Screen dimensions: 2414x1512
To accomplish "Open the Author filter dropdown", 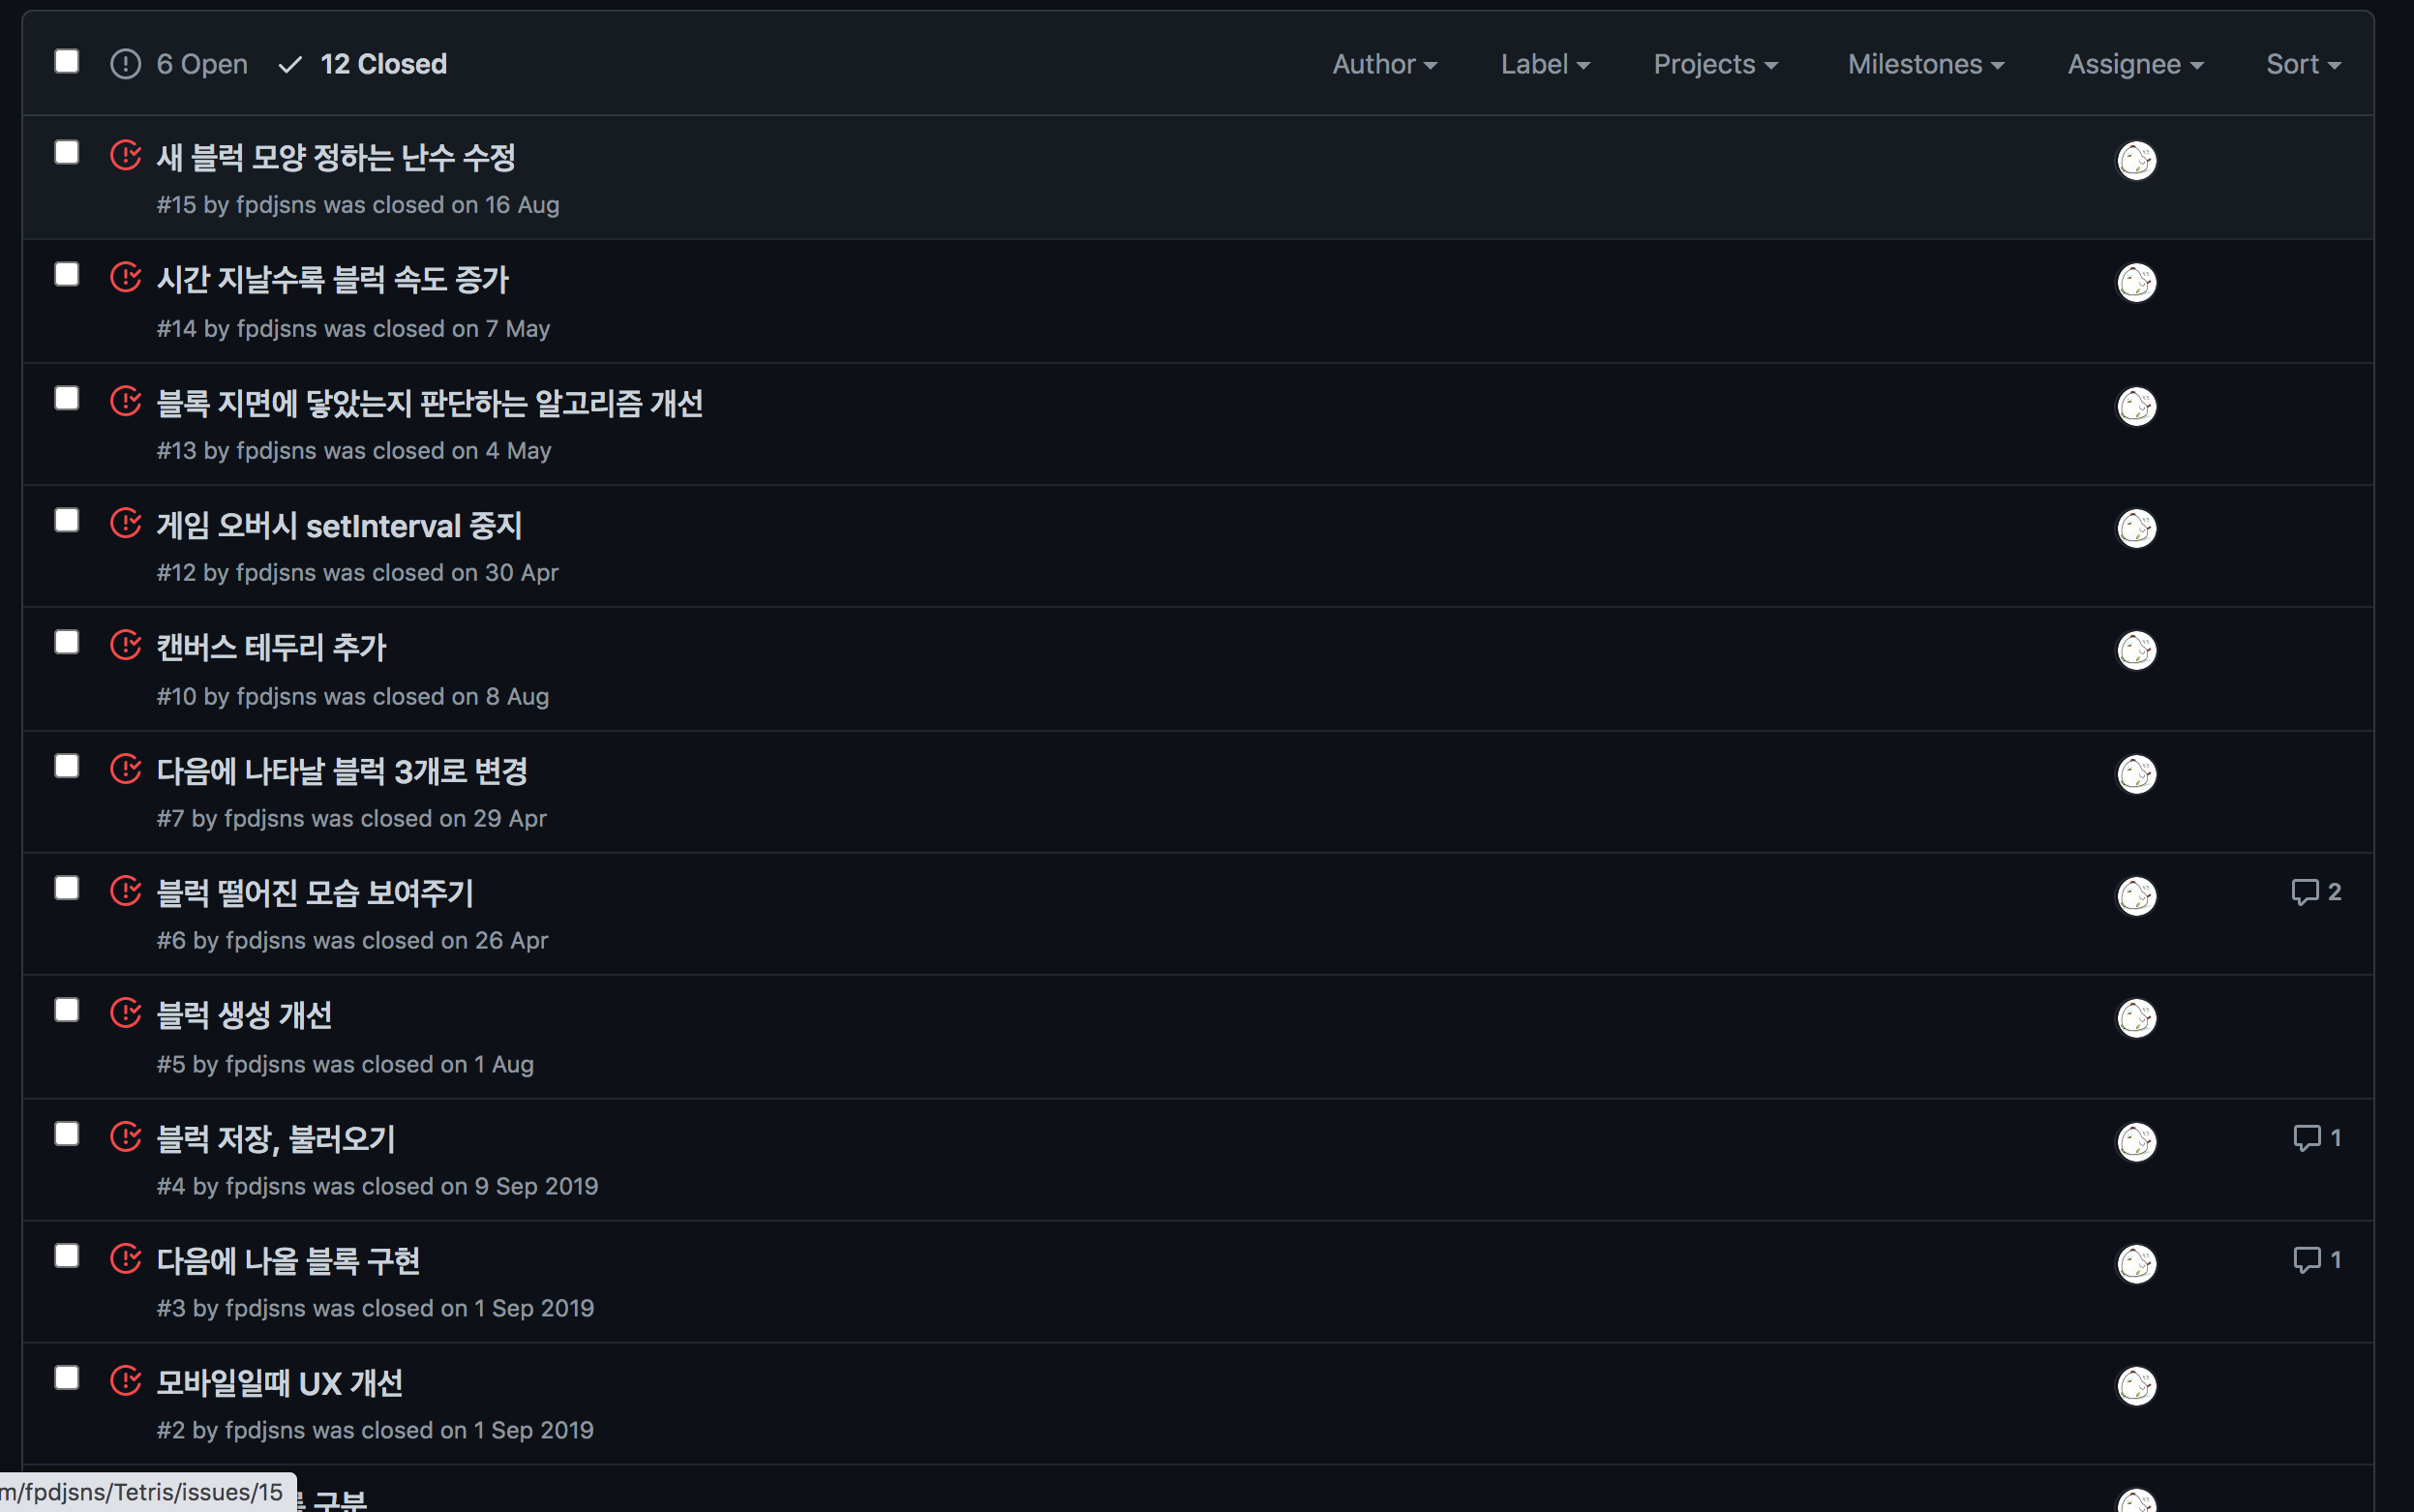I will (1384, 64).
